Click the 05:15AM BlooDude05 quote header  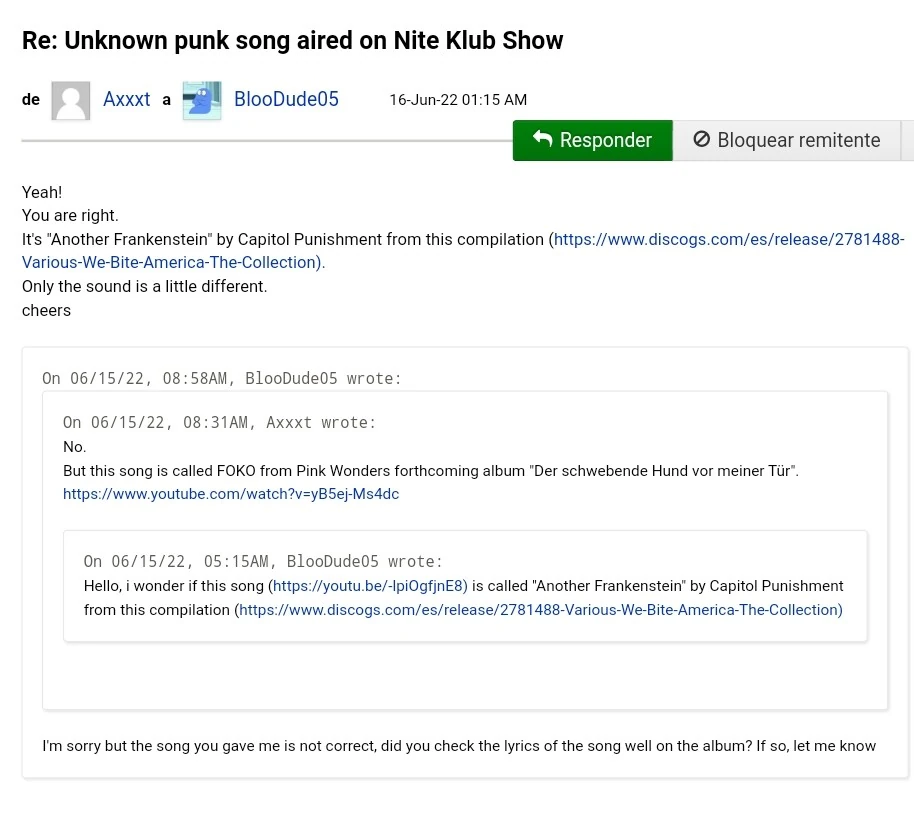263,562
